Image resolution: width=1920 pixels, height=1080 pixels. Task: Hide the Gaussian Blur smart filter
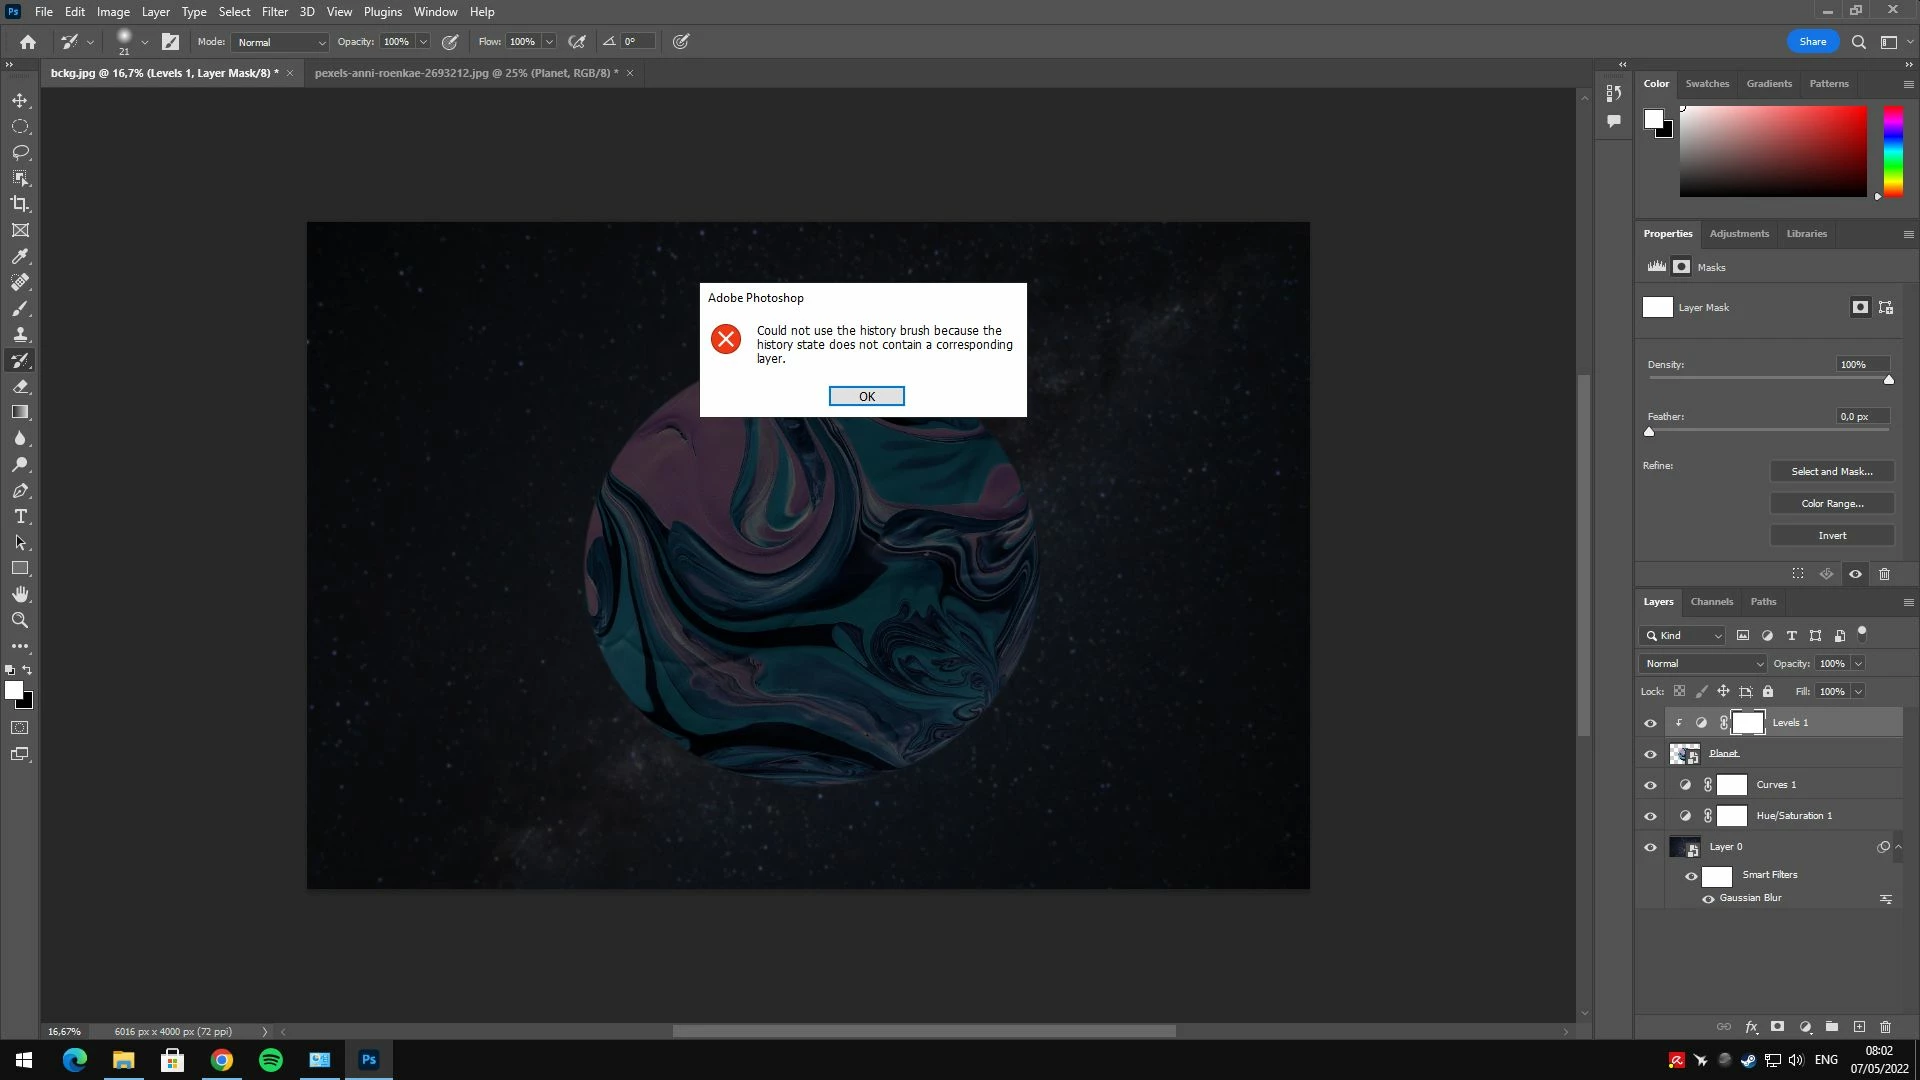(x=1708, y=898)
